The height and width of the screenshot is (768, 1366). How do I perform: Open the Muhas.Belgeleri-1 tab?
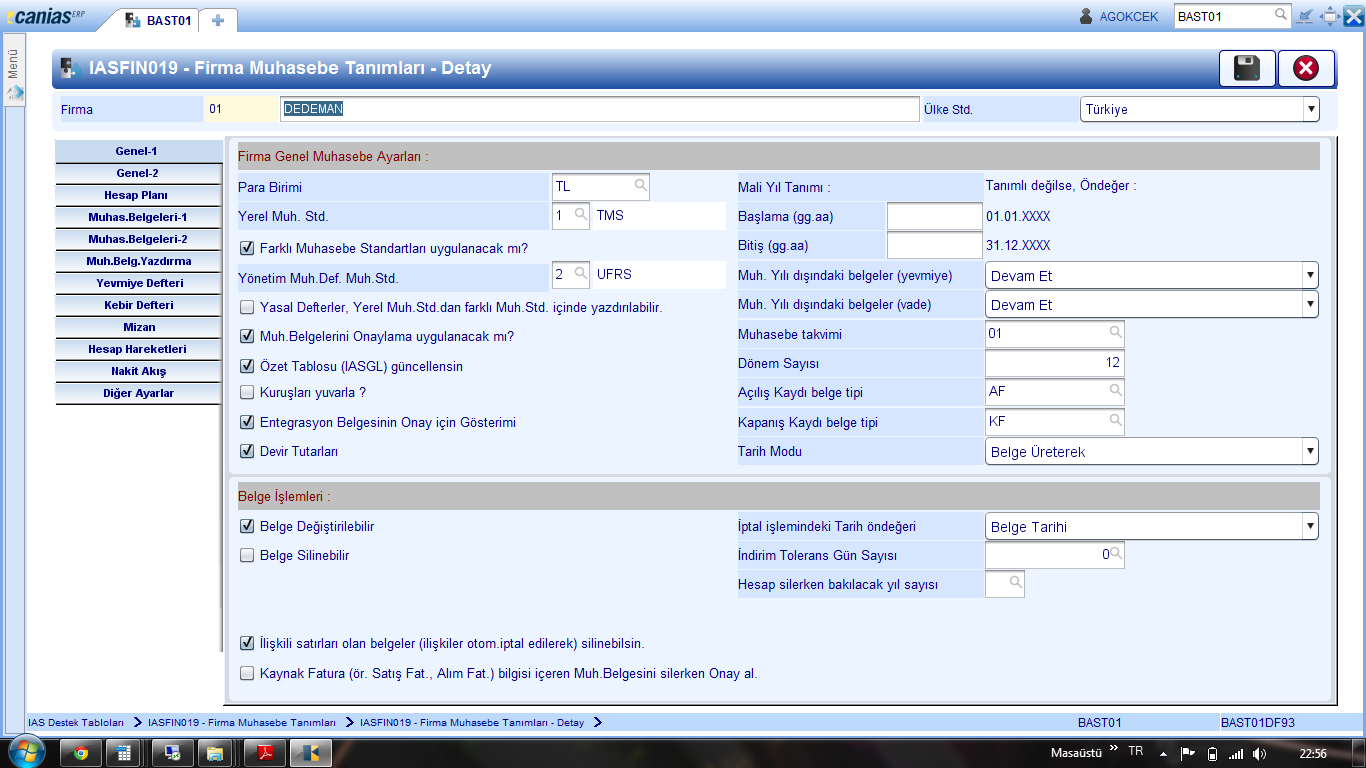[x=138, y=217]
